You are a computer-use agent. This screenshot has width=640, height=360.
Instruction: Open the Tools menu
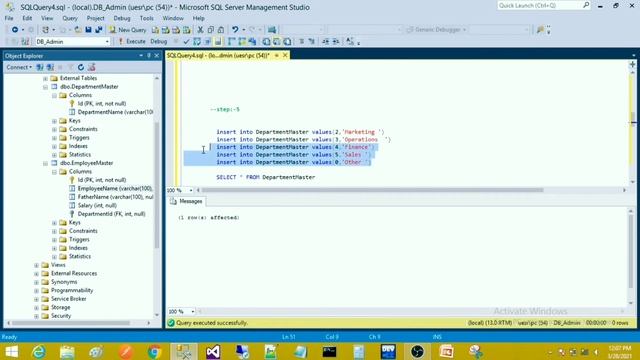coord(147,18)
